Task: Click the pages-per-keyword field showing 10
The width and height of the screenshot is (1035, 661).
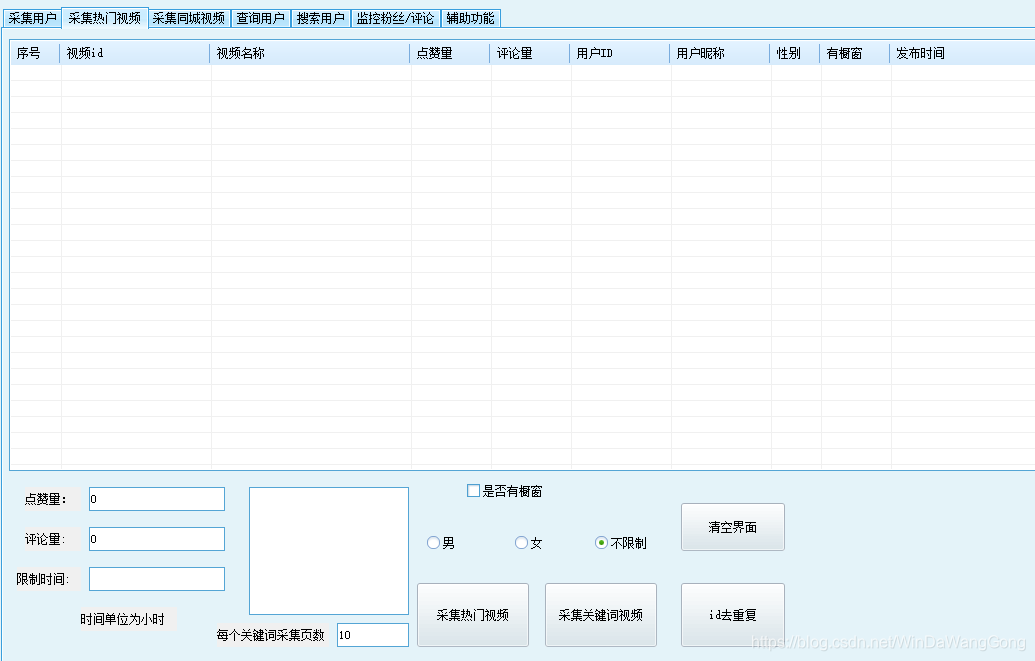Action: pos(372,634)
